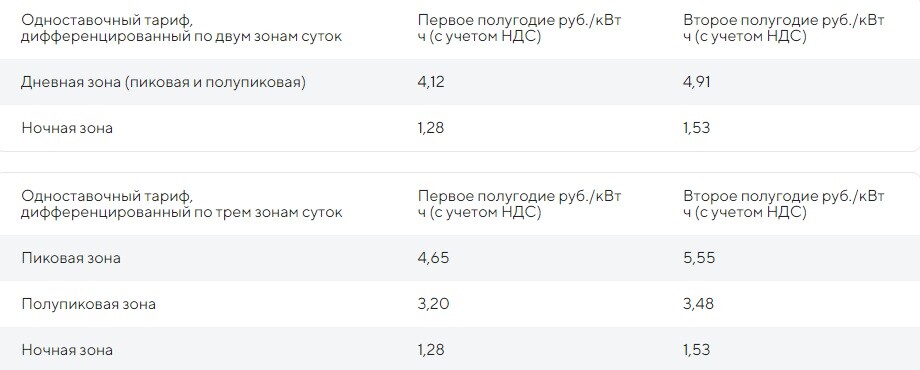This screenshot has width=920, height=370.
Task: Click peak zone second half-year value 5,55
Action: (699, 258)
